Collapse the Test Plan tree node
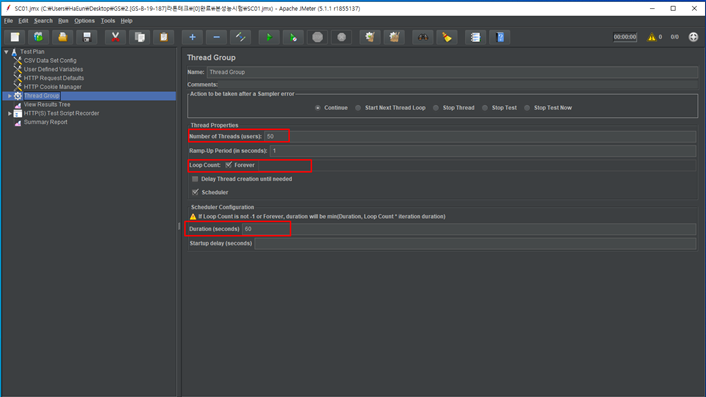 tap(6, 52)
